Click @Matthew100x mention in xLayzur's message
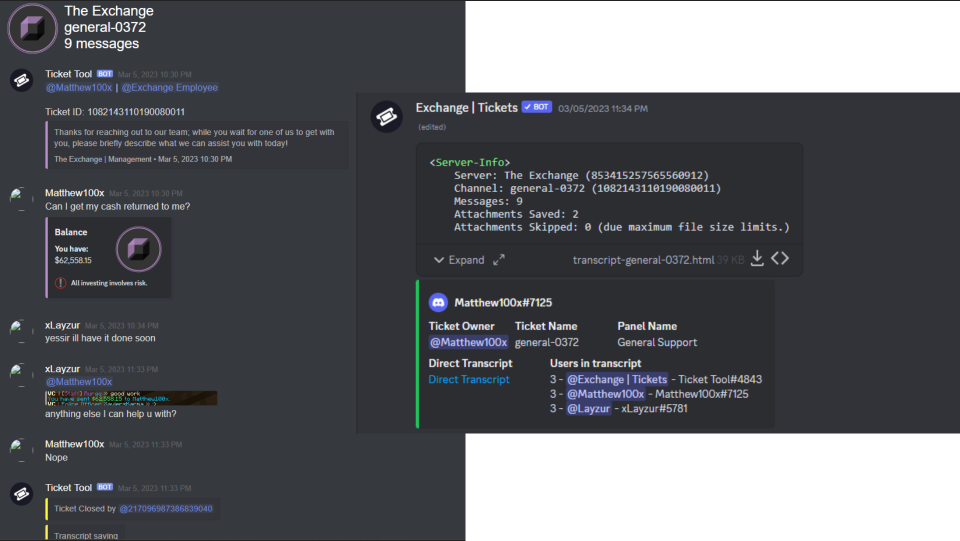This screenshot has width=960, height=541. [79, 381]
